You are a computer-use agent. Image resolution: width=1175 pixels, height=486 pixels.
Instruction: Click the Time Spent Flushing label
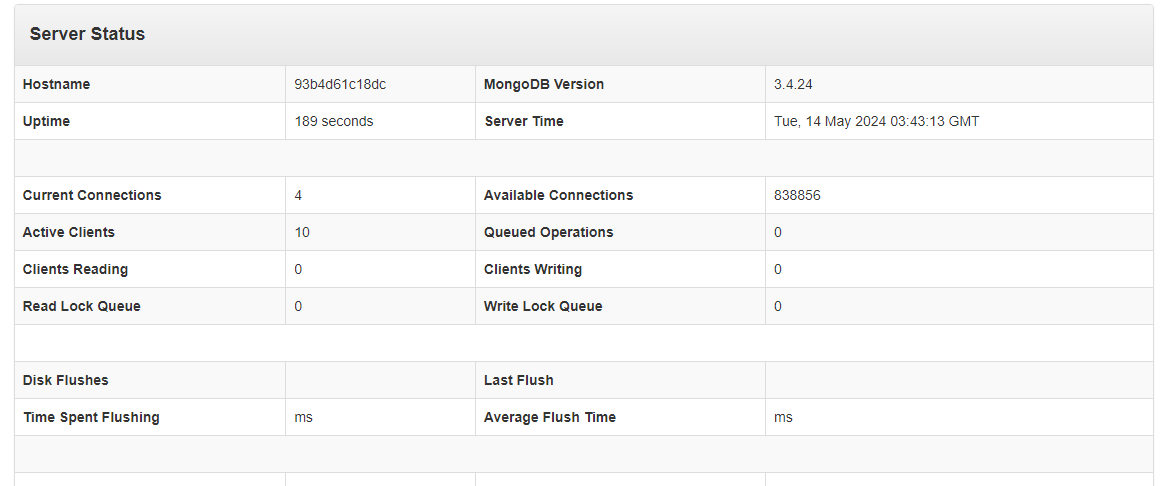(91, 417)
